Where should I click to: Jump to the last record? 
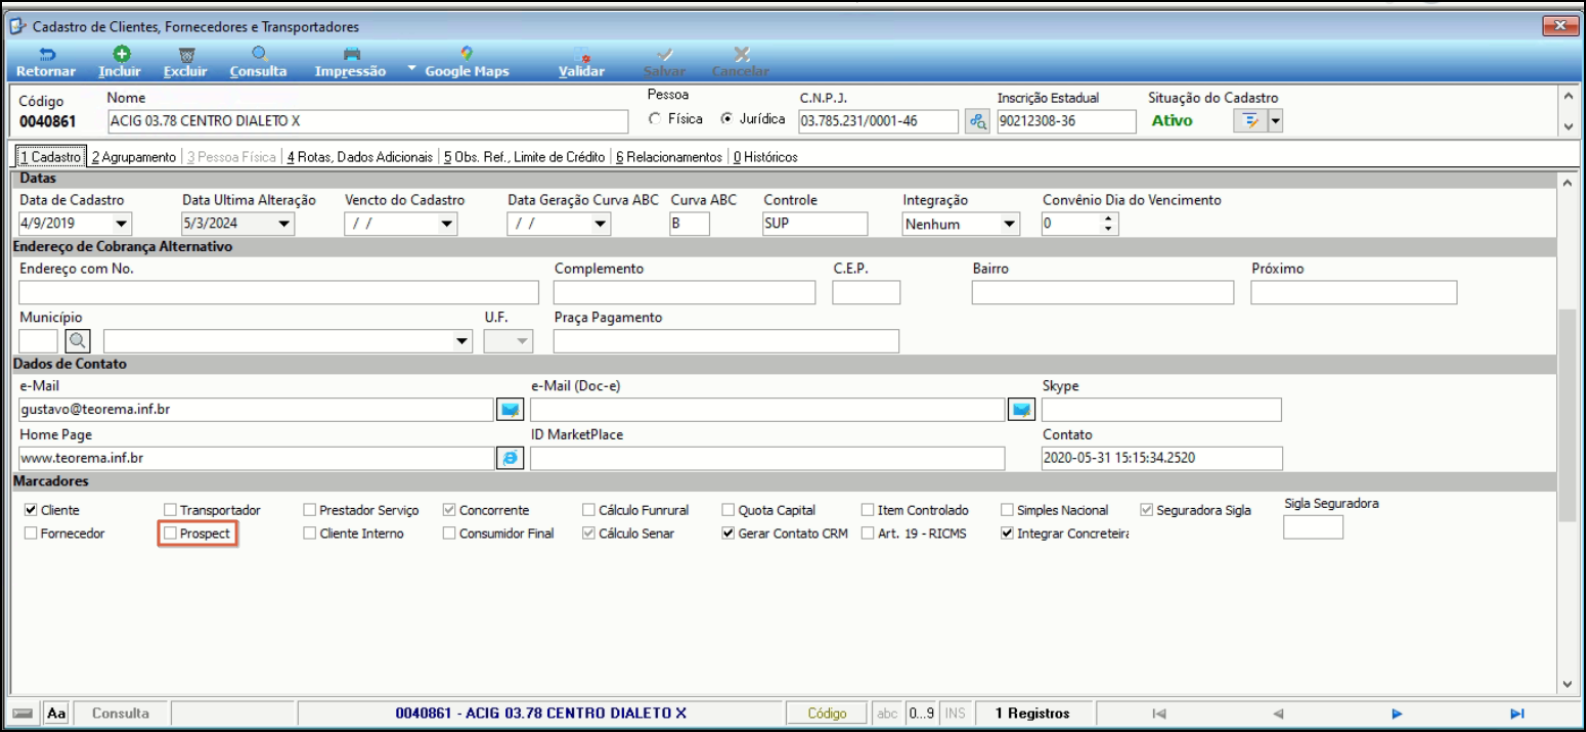tap(1517, 714)
